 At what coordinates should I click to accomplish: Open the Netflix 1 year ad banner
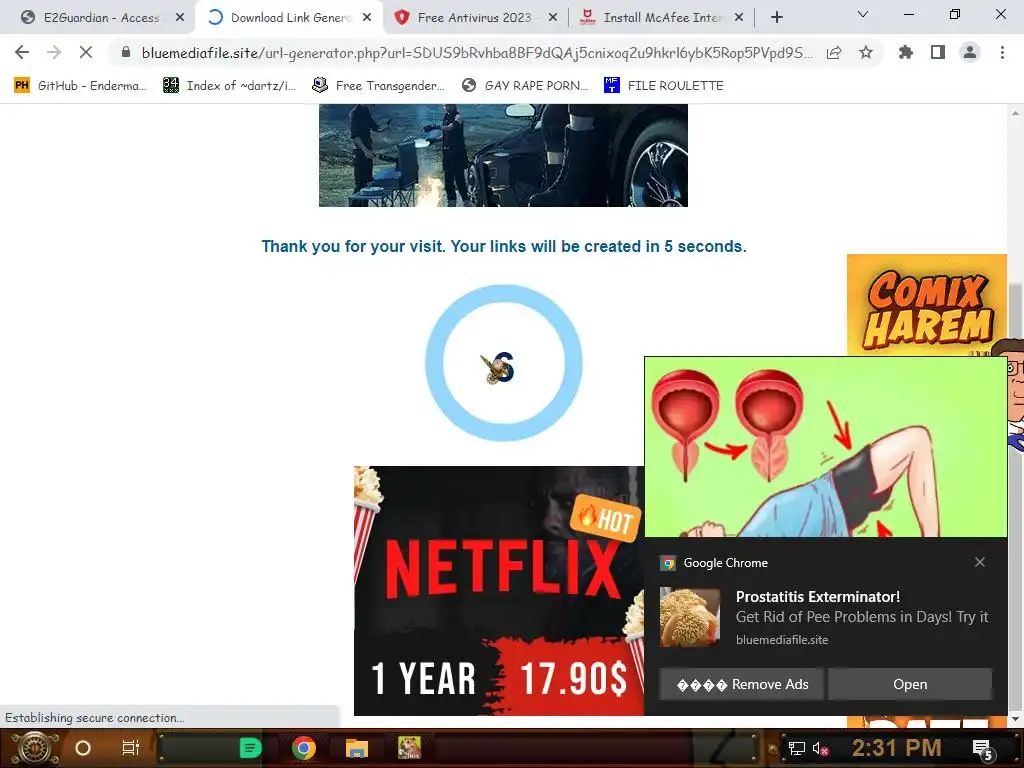click(499, 590)
